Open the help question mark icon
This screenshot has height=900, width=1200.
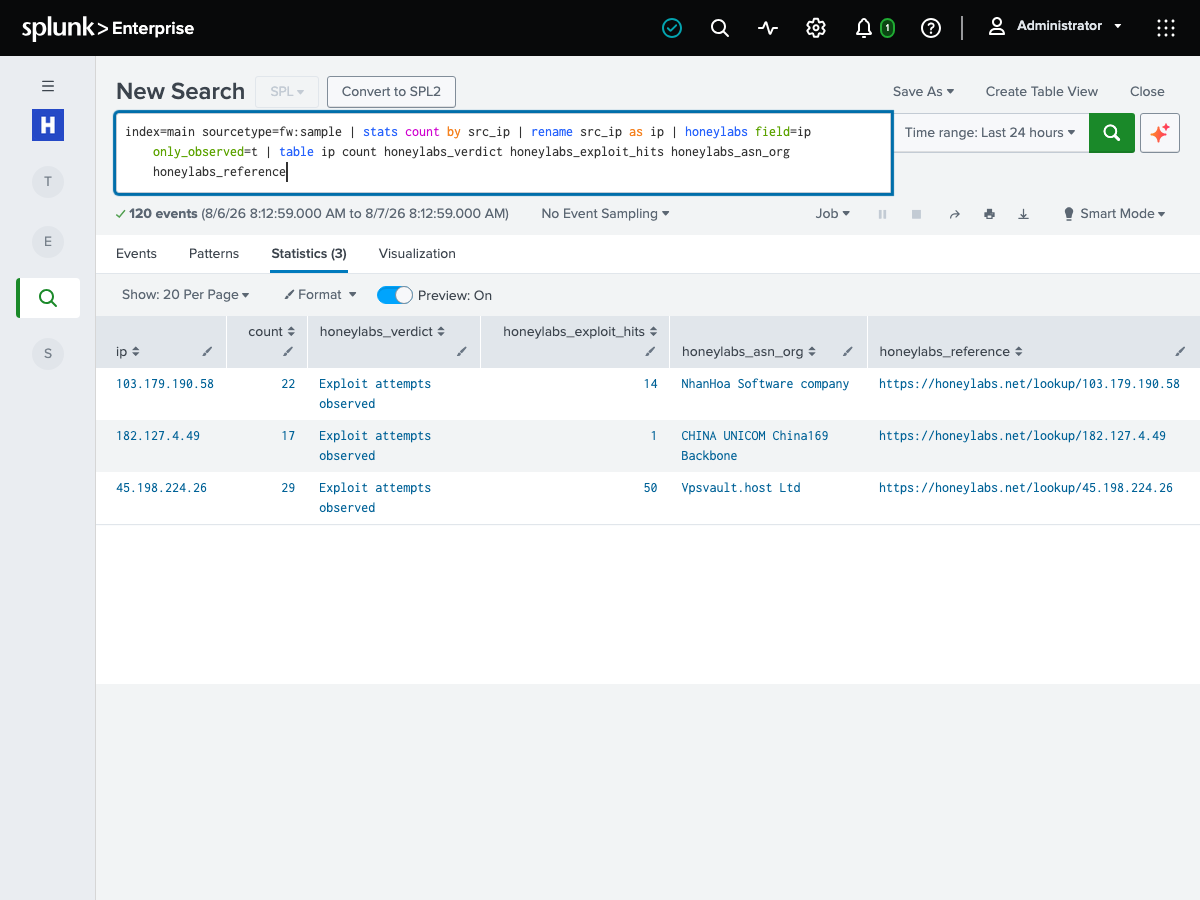(931, 28)
